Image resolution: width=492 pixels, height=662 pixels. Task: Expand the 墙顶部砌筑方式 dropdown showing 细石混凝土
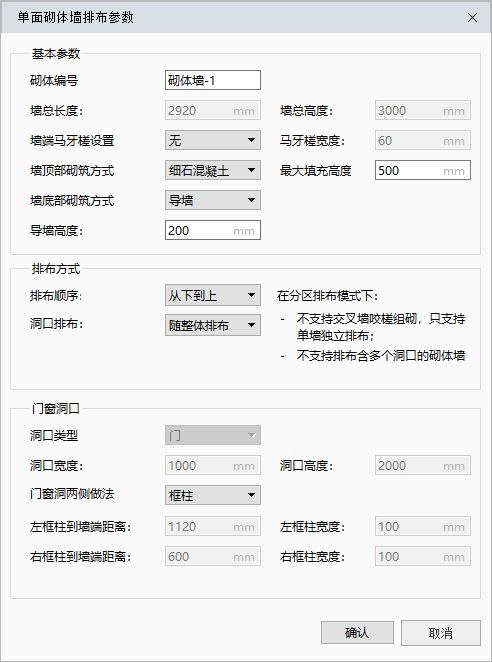(213, 170)
